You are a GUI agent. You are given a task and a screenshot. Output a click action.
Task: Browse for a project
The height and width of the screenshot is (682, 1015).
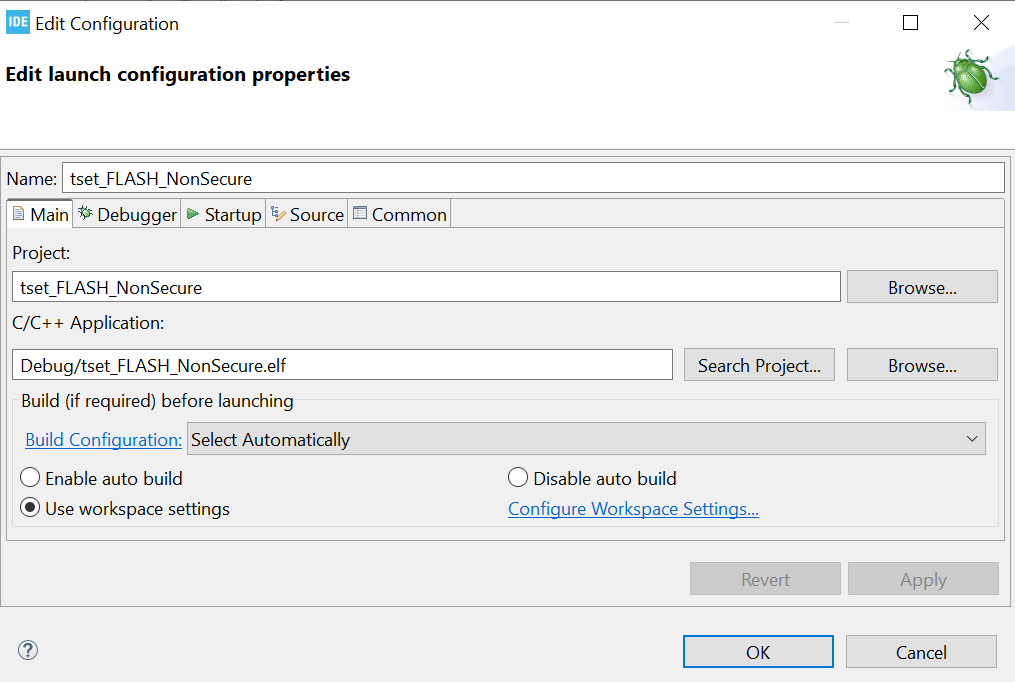(x=921, y=286)
